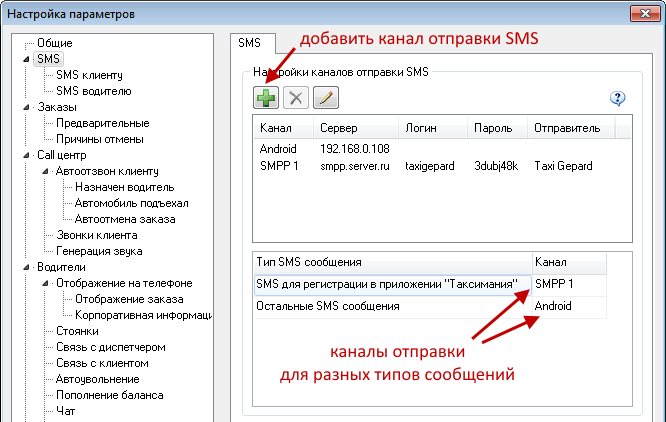Sort channels by Отправитель column header
Viewport: 666px width, 422px height.
(571, 128)
